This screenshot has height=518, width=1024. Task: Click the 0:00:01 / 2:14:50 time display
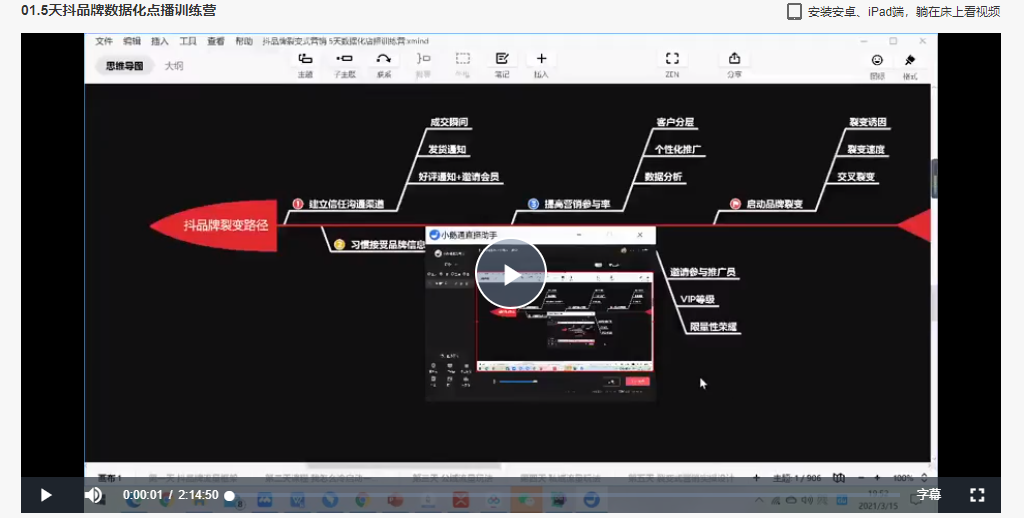click(x=170, y=495)
